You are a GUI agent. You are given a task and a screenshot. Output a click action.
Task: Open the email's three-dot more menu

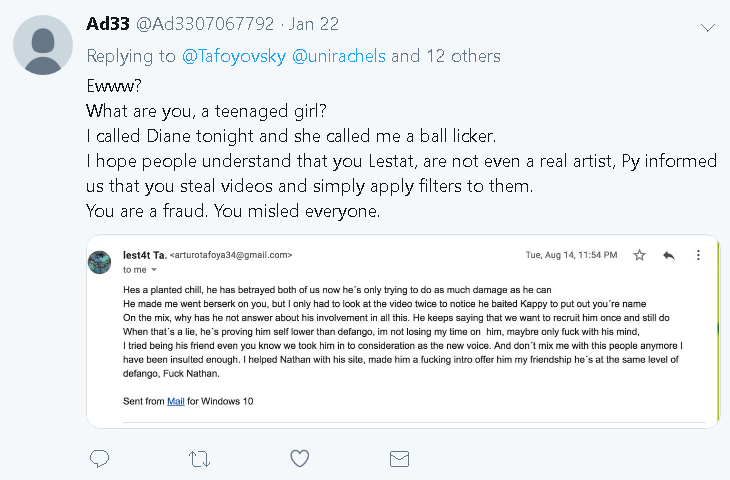(x=698, y=255)
